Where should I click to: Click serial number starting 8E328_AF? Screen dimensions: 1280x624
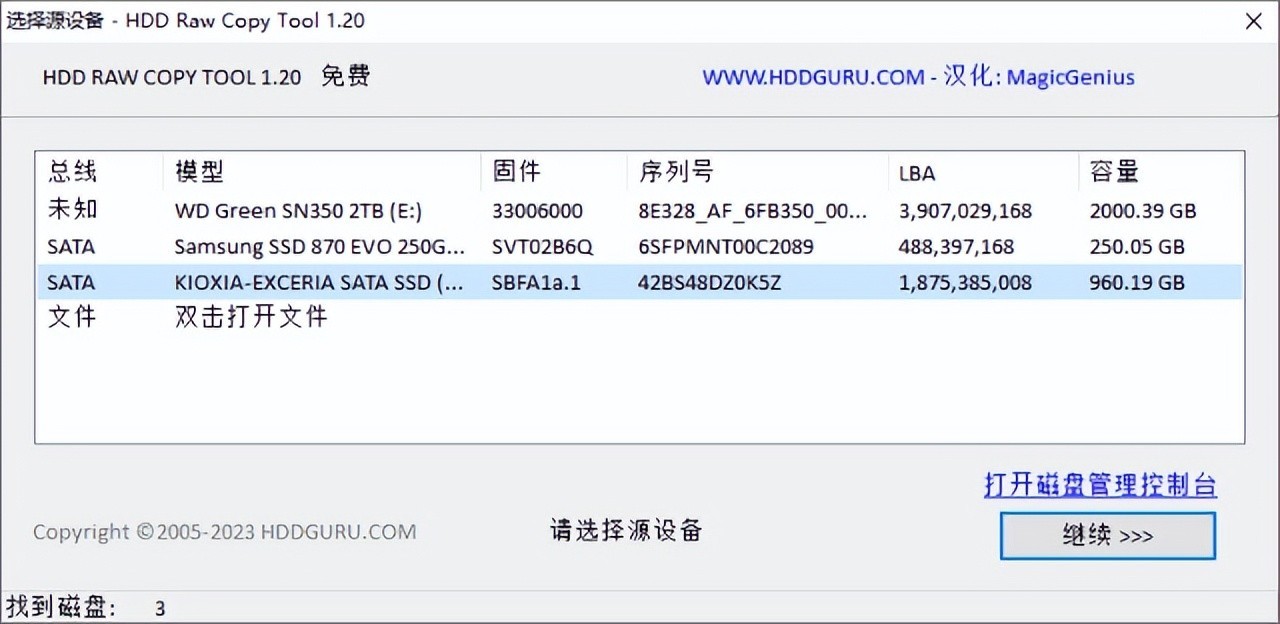pyautogui.click(x=753, y=212)
